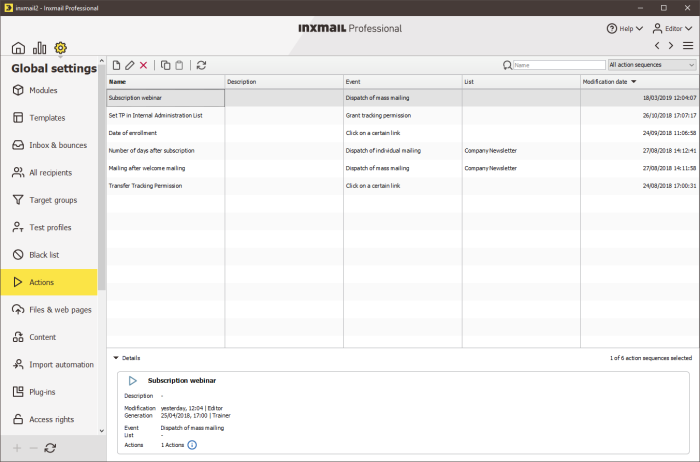Click the pencil edit icon in toolbar
This screenshot has height=462, width=700.
129,65
